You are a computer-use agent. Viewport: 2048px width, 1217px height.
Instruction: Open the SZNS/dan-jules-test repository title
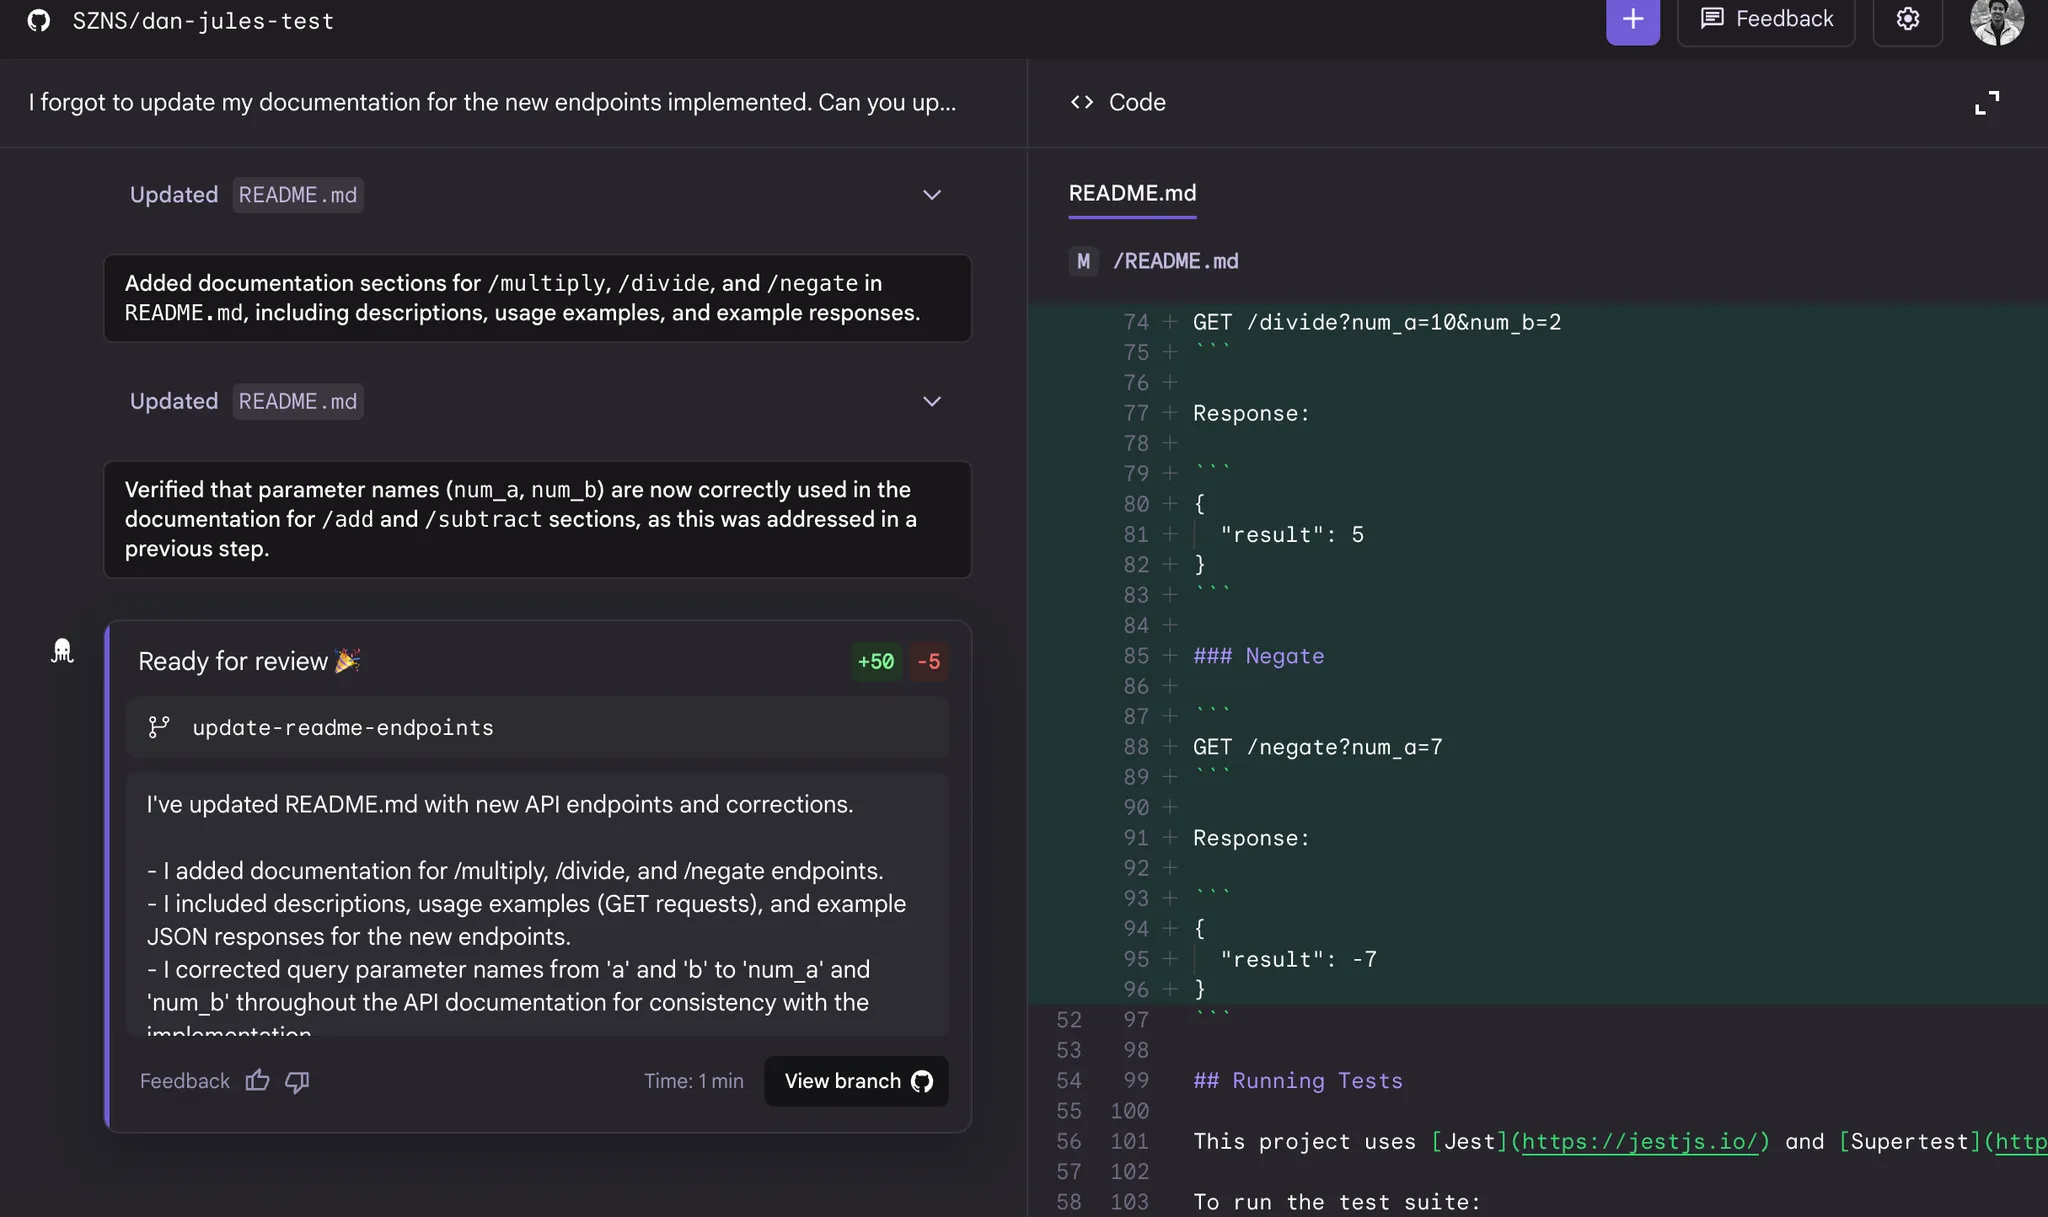pos(203,21)
